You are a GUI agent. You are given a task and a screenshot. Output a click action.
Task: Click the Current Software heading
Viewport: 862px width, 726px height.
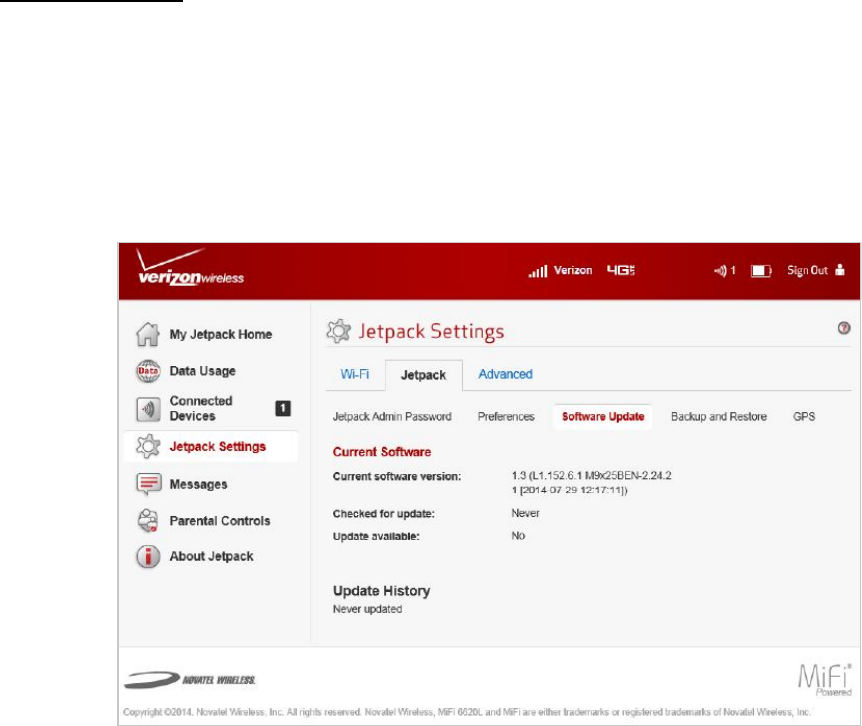click(x=382, y=452)
